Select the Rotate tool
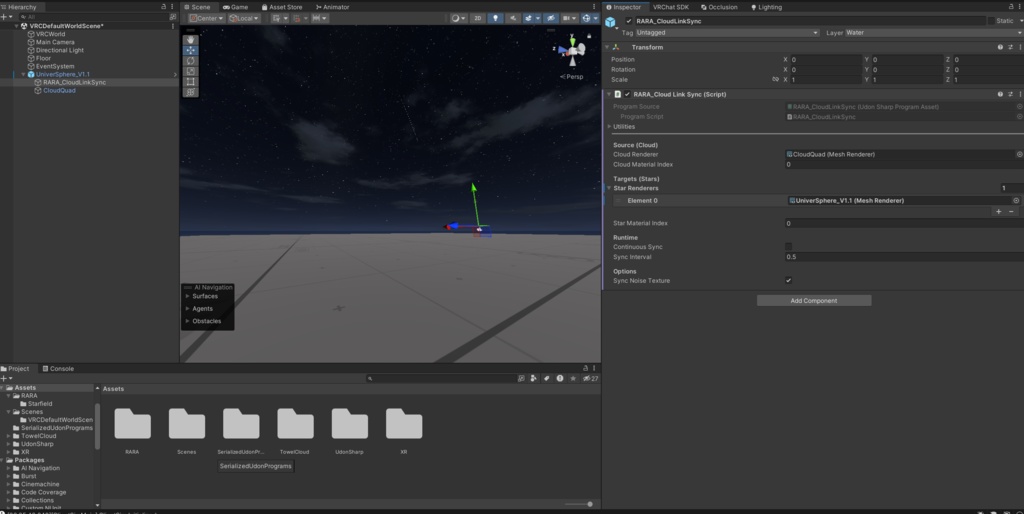 (x=191, y=61)
